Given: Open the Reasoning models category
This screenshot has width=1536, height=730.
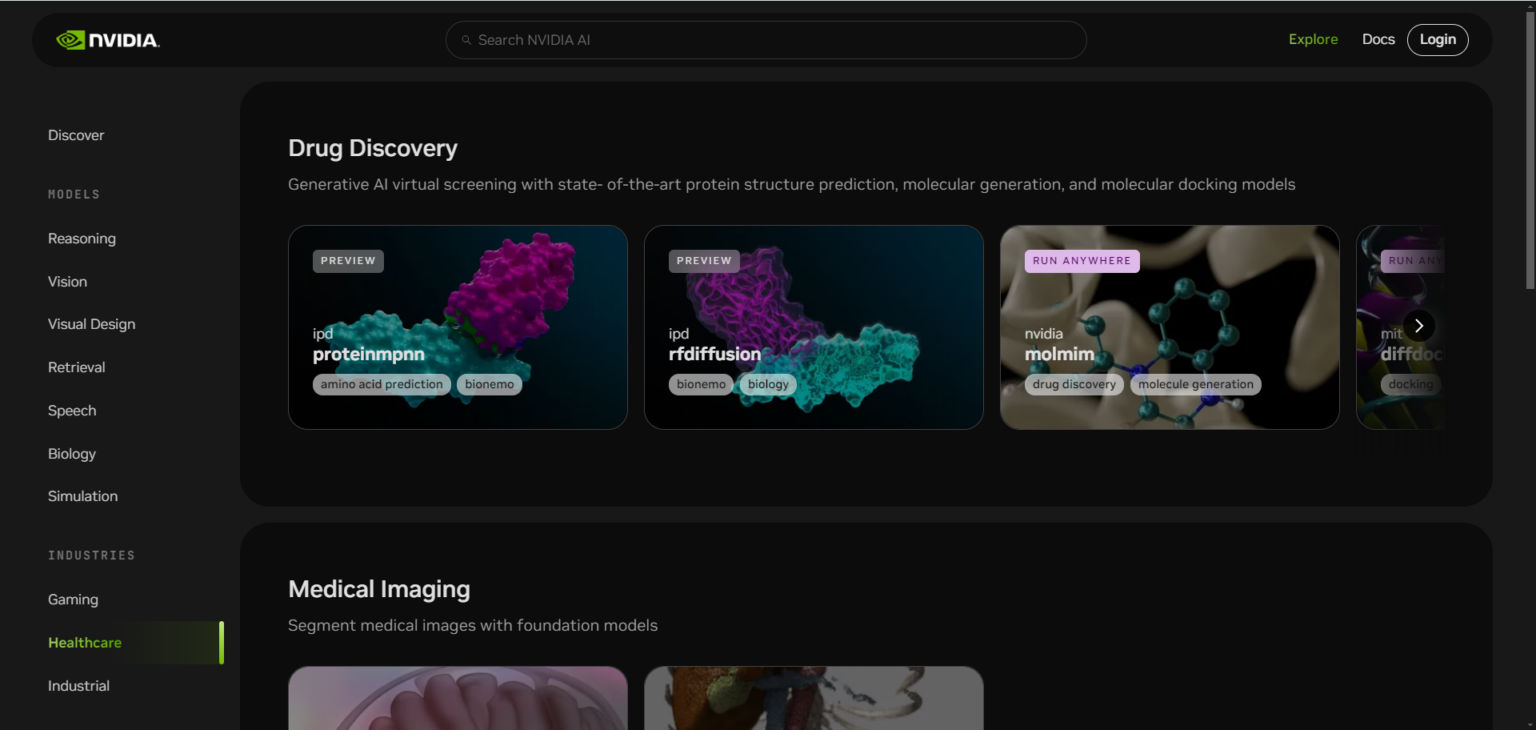Looking at the screenshot, I should coord(82,238).
